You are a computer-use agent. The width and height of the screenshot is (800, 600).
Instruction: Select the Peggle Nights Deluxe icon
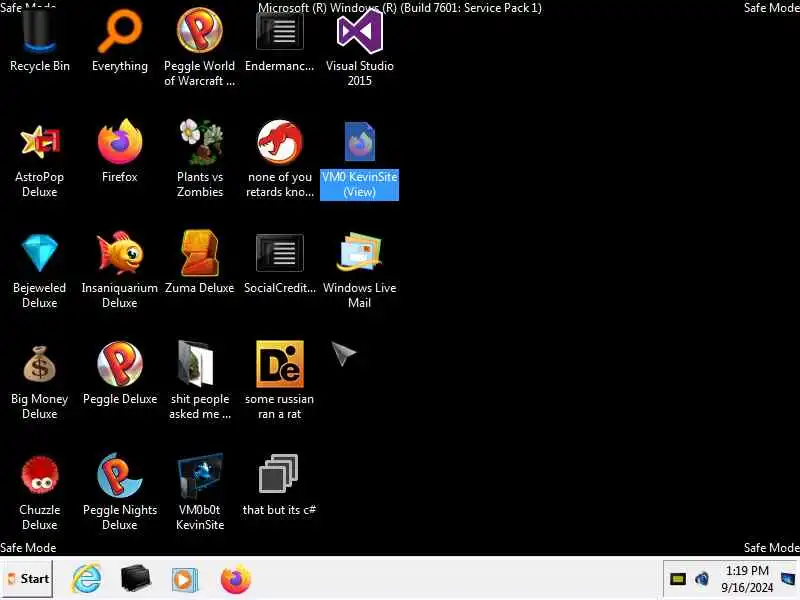(120, 476)
